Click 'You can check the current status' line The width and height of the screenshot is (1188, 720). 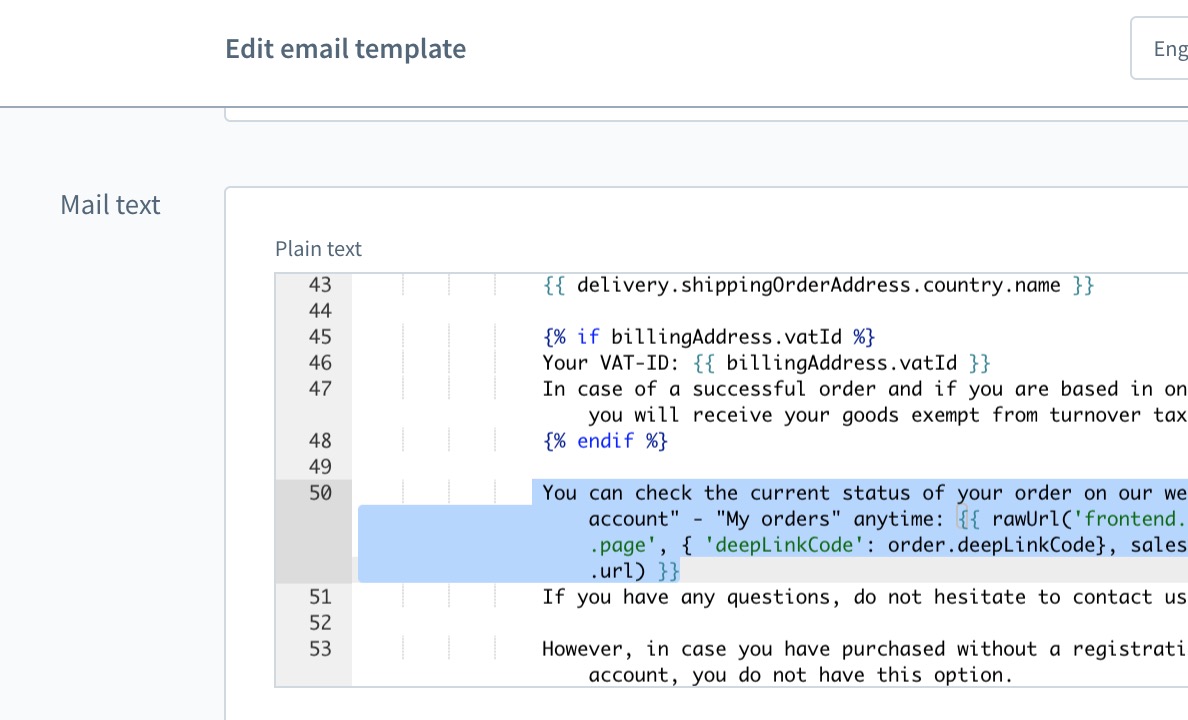click(x=864, y=493)
